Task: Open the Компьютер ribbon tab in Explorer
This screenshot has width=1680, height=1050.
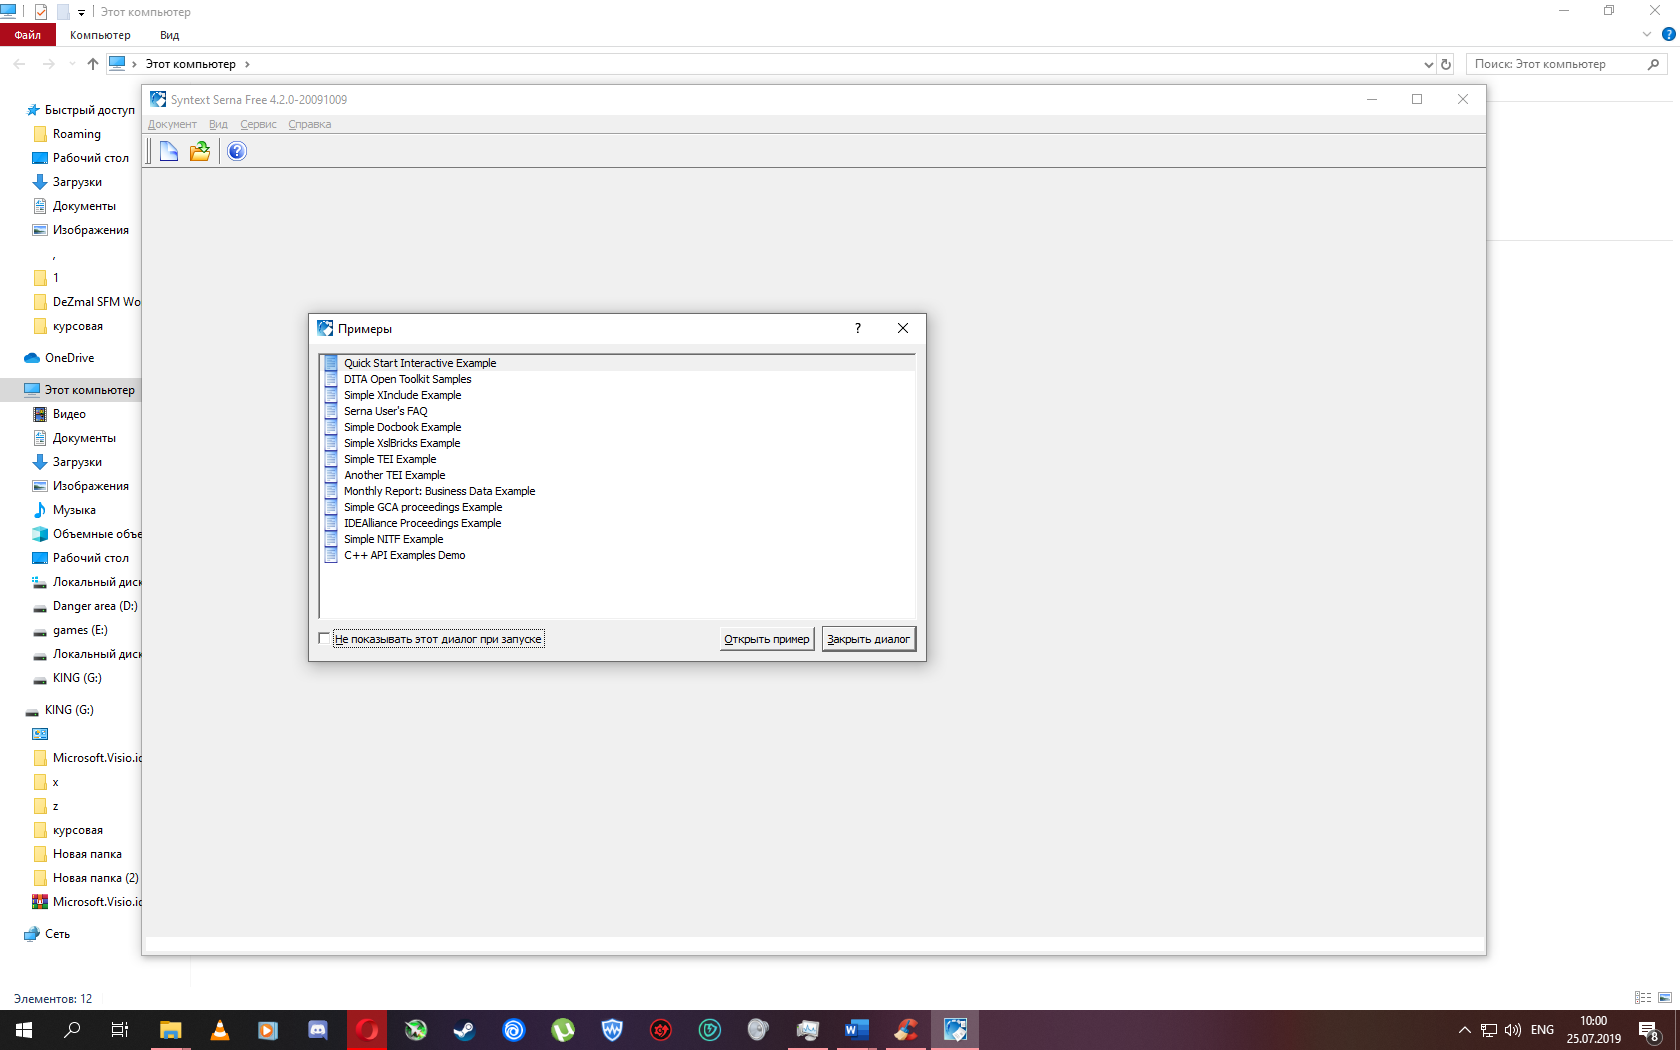Action: pos(100,35)
